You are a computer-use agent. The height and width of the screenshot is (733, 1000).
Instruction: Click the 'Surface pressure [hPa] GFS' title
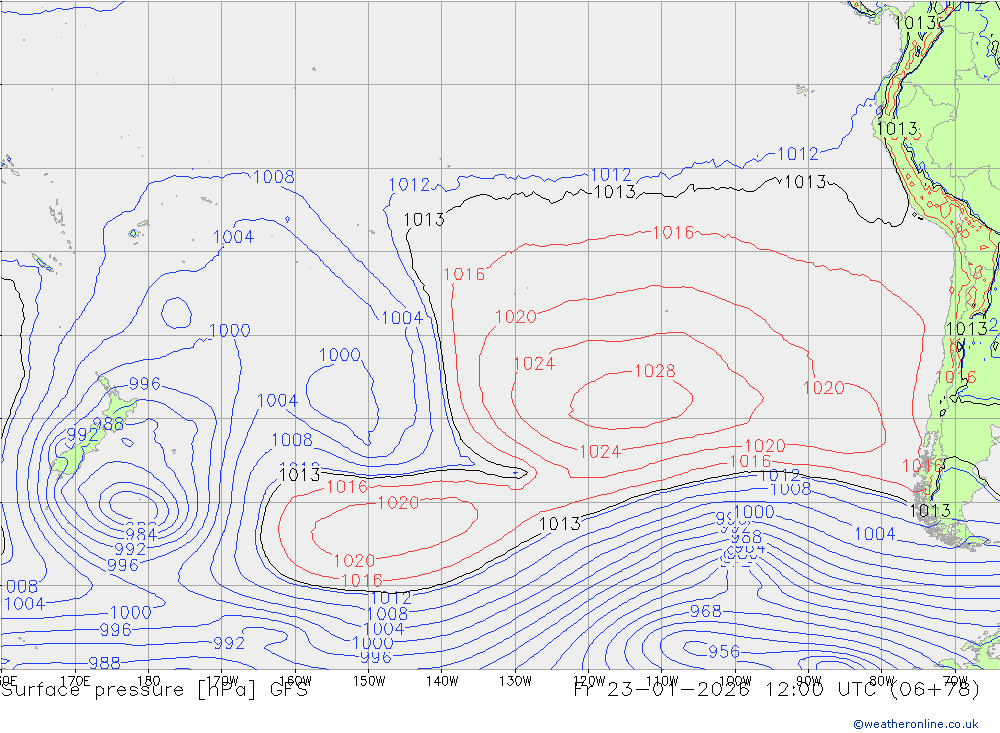pos(154,690)
